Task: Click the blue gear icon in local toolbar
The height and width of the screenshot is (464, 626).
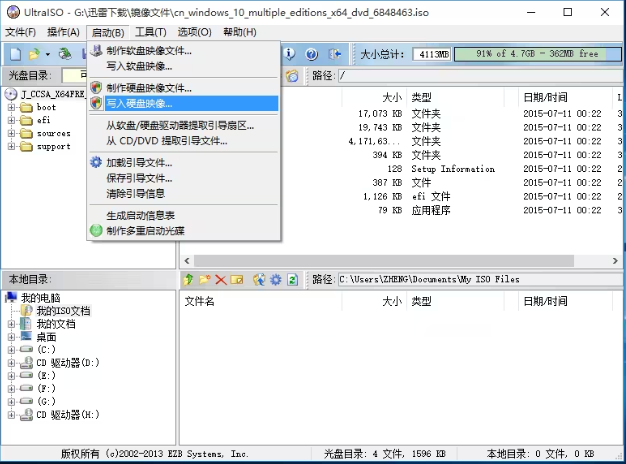Action: point(275,280)
